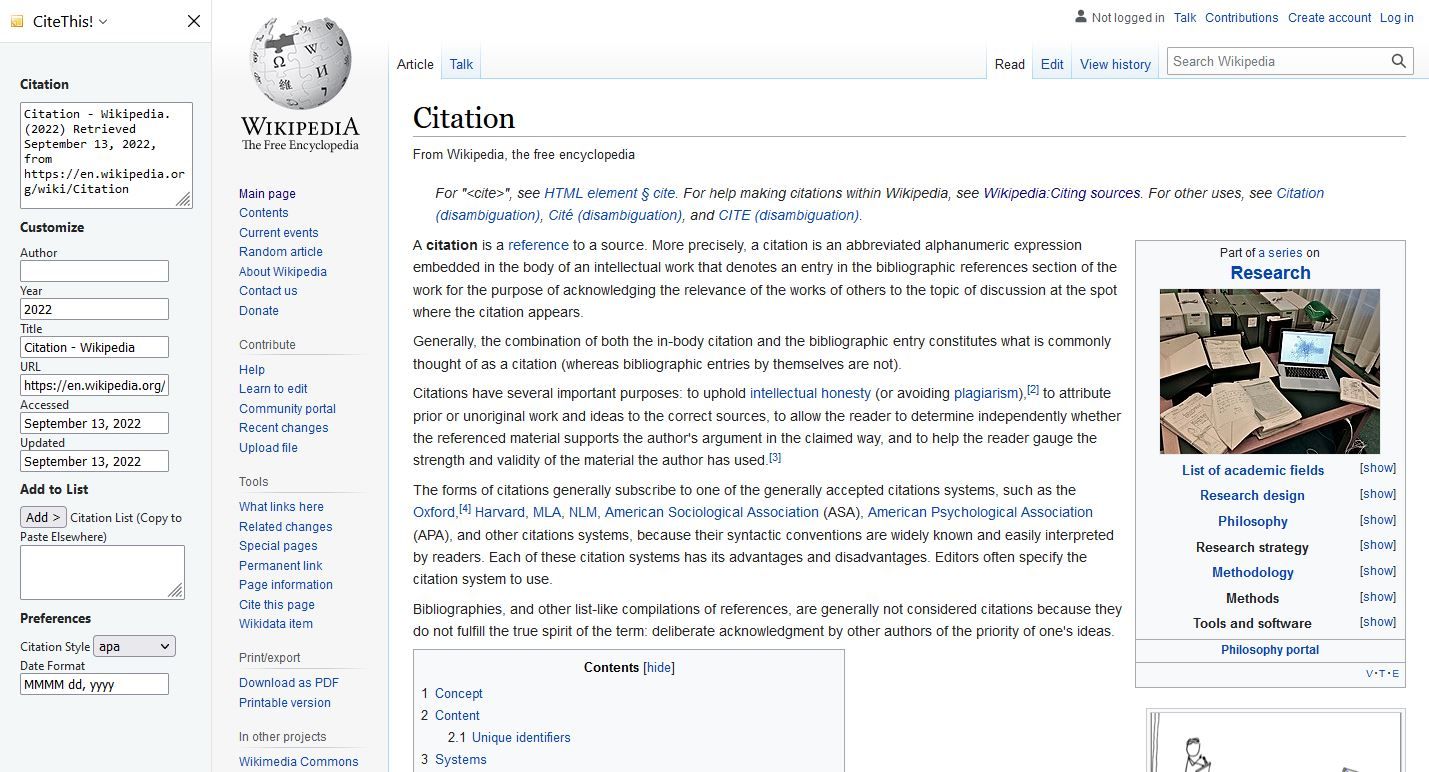
Task: Click the Log in link
Action: pyautogui.click(x=1397, y=17)
